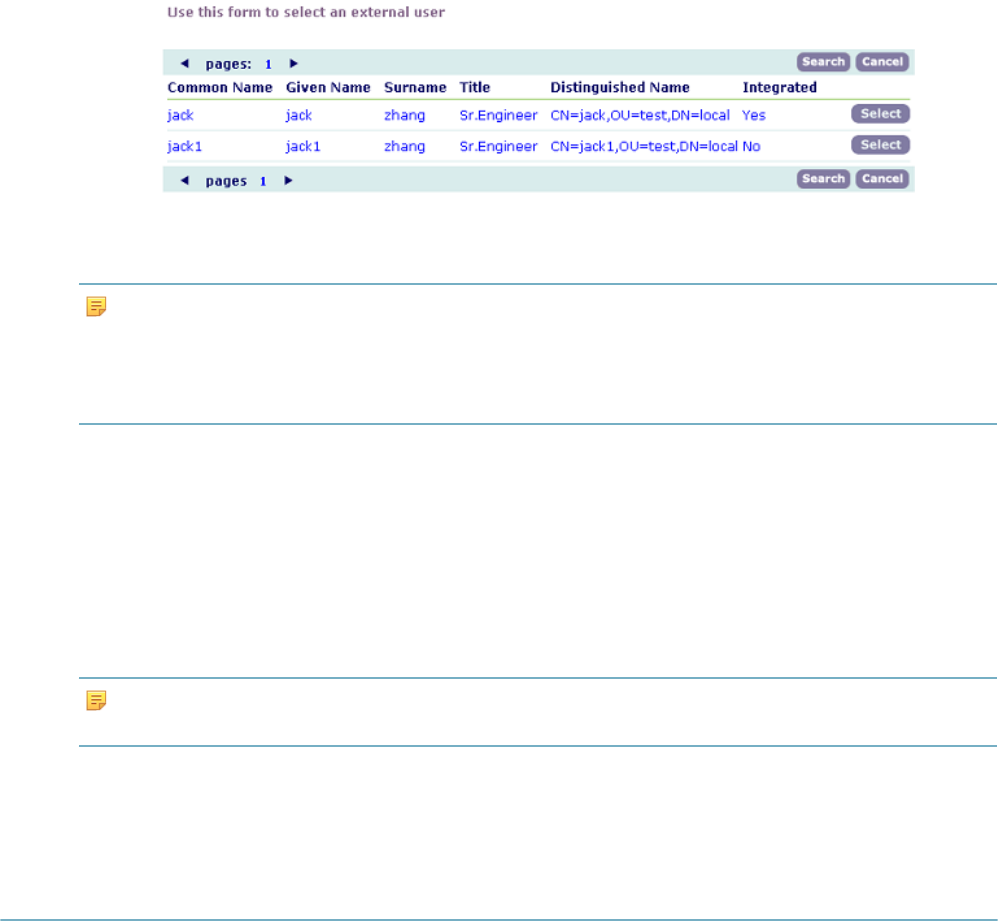Click the top Search button

tap(823, 62)
